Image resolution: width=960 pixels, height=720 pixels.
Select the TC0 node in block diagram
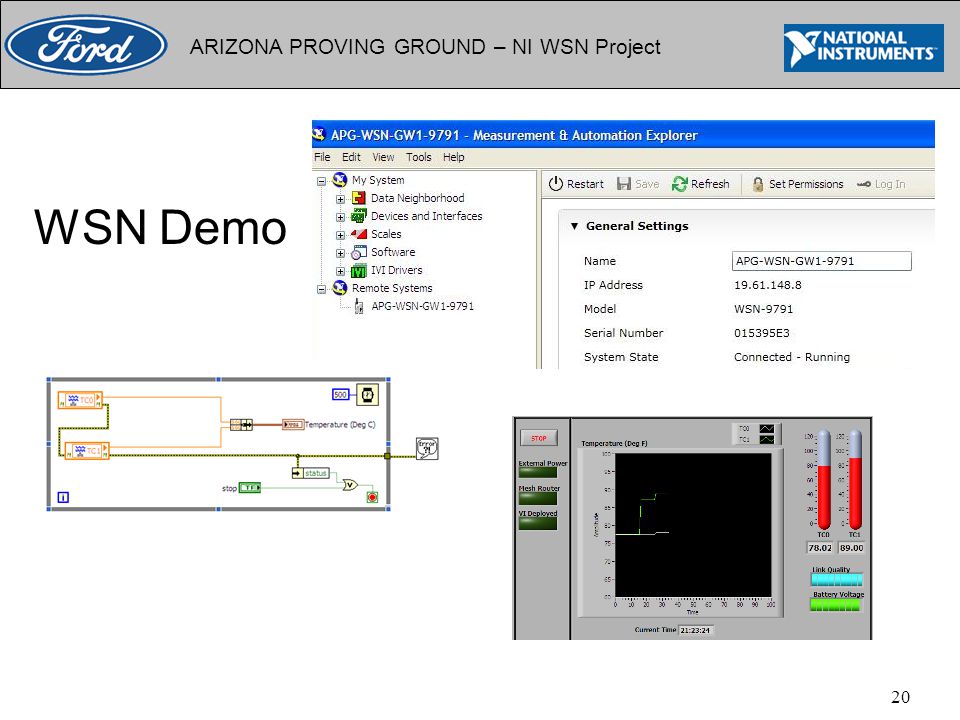[x=80, y=400]
